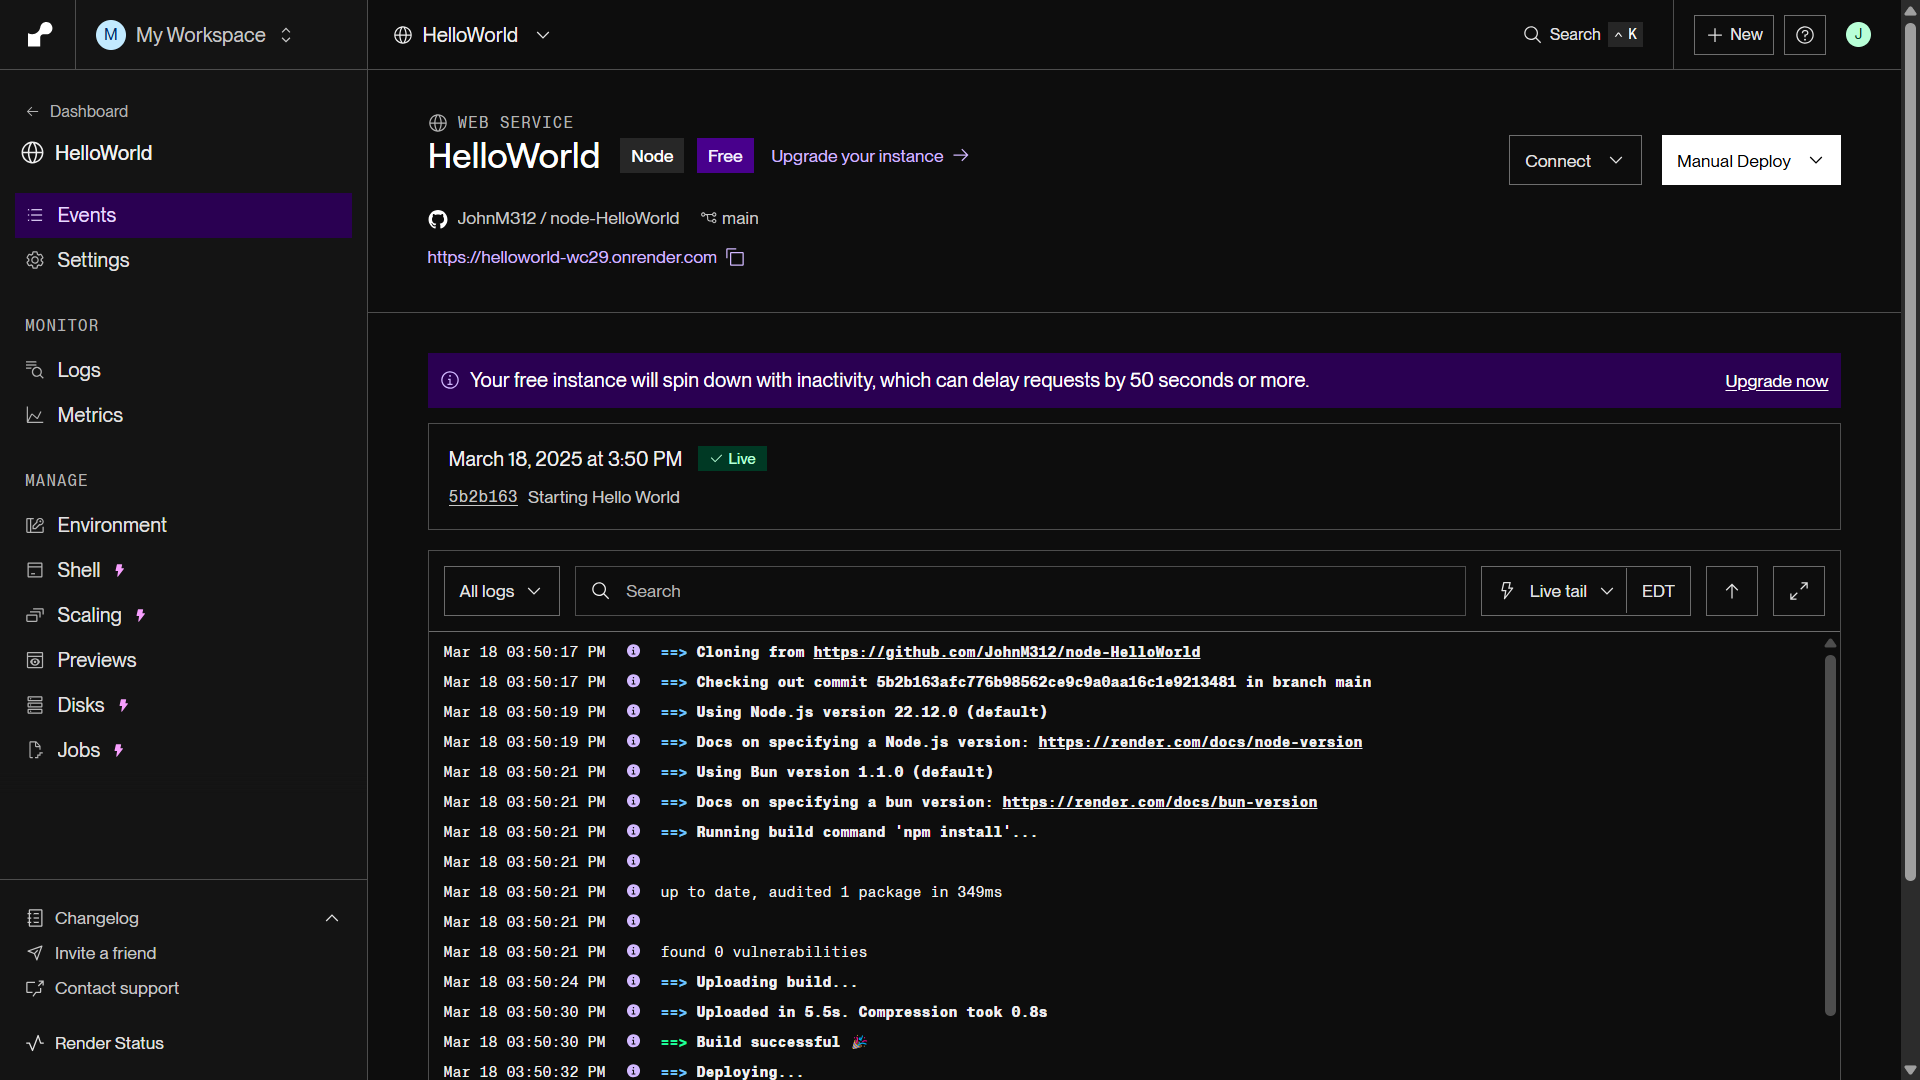
Task: Open the My Workspace switcher
Action: click(195, 35)
